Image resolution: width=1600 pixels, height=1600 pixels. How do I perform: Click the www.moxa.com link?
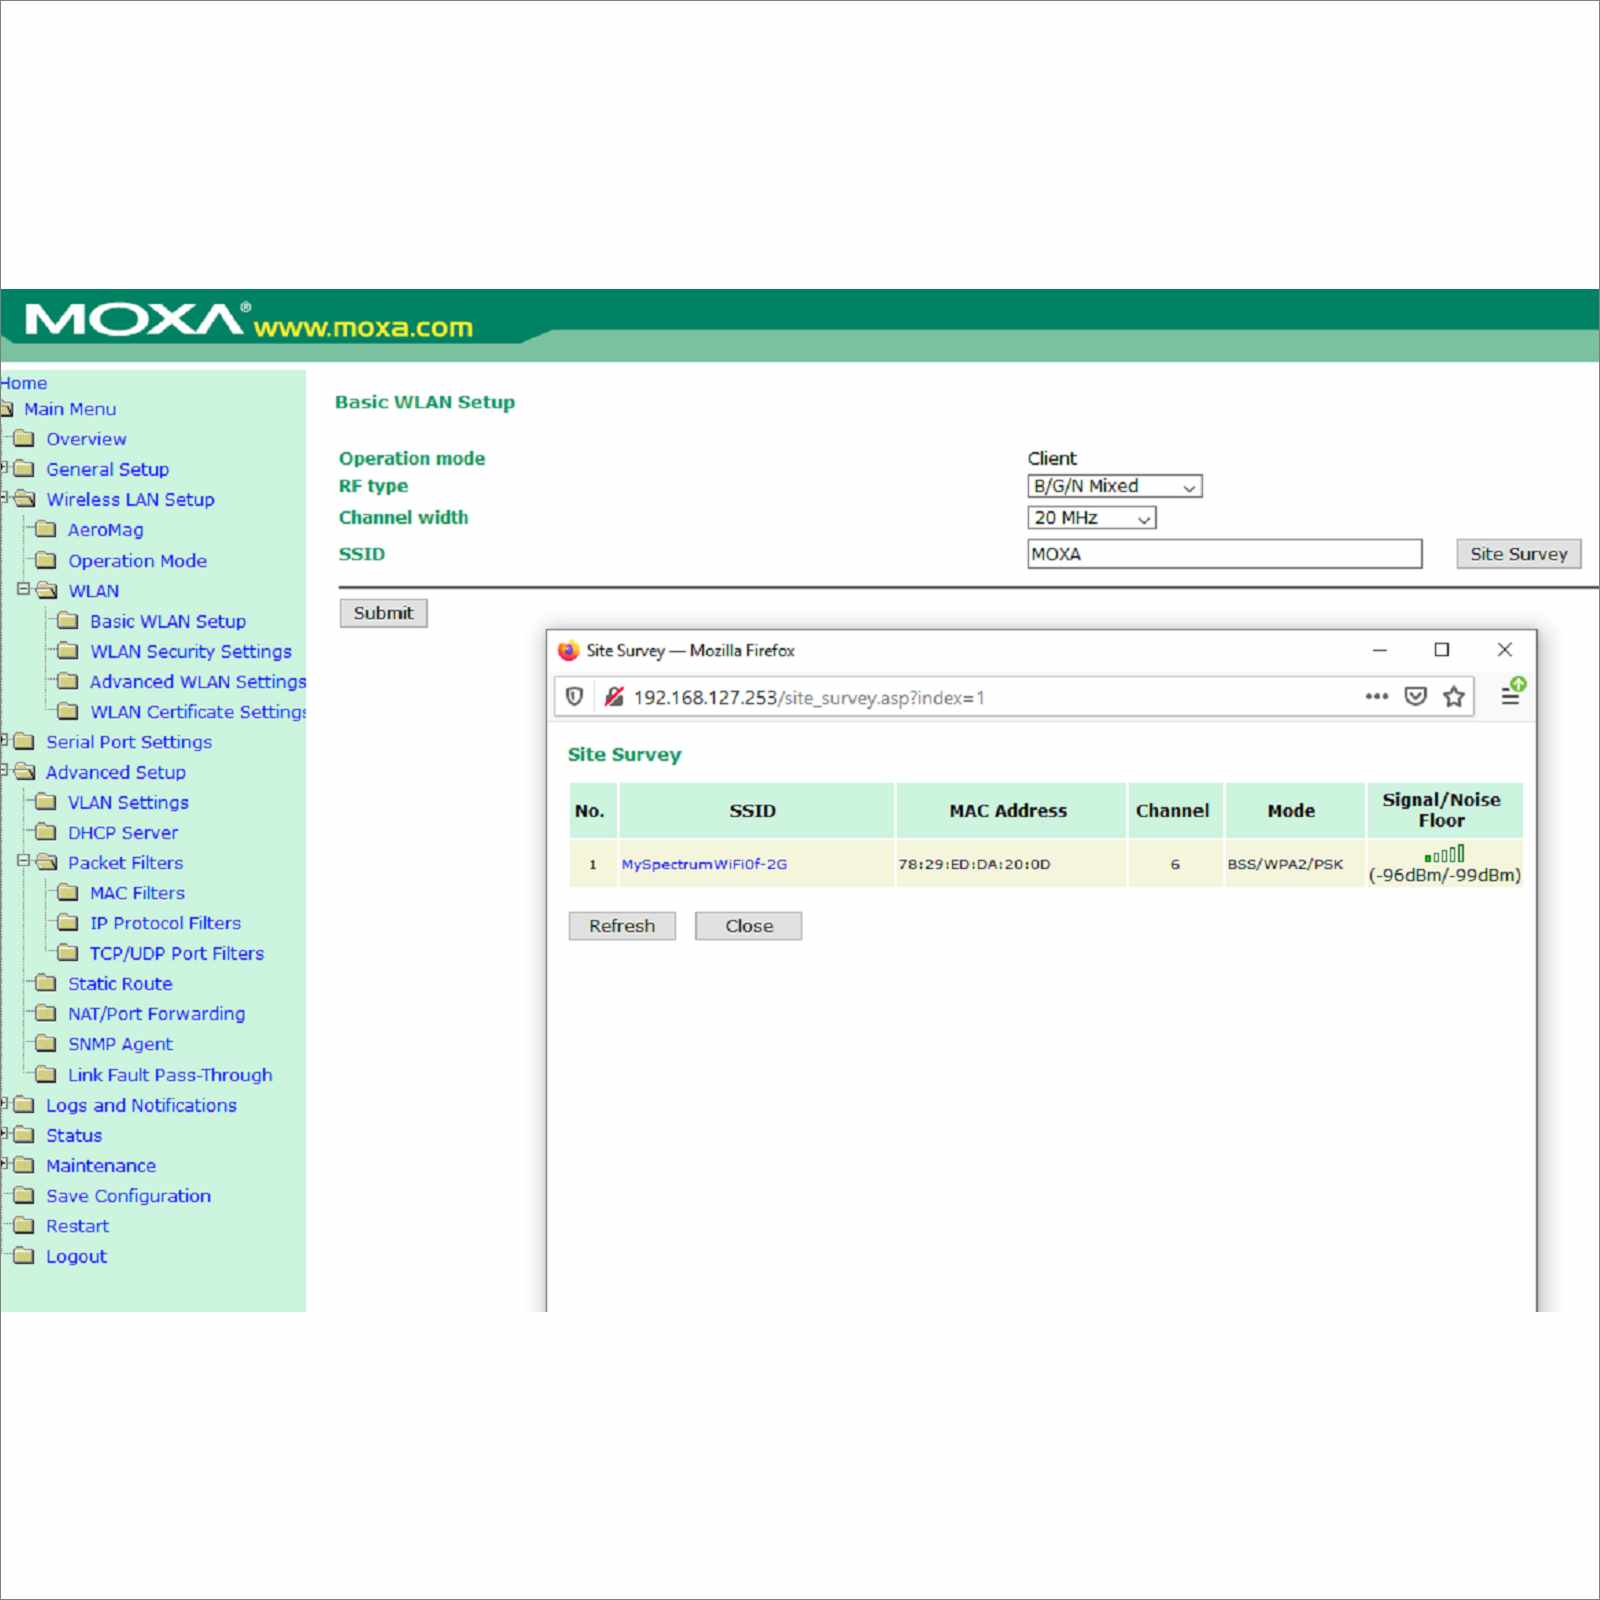[362, 327]
